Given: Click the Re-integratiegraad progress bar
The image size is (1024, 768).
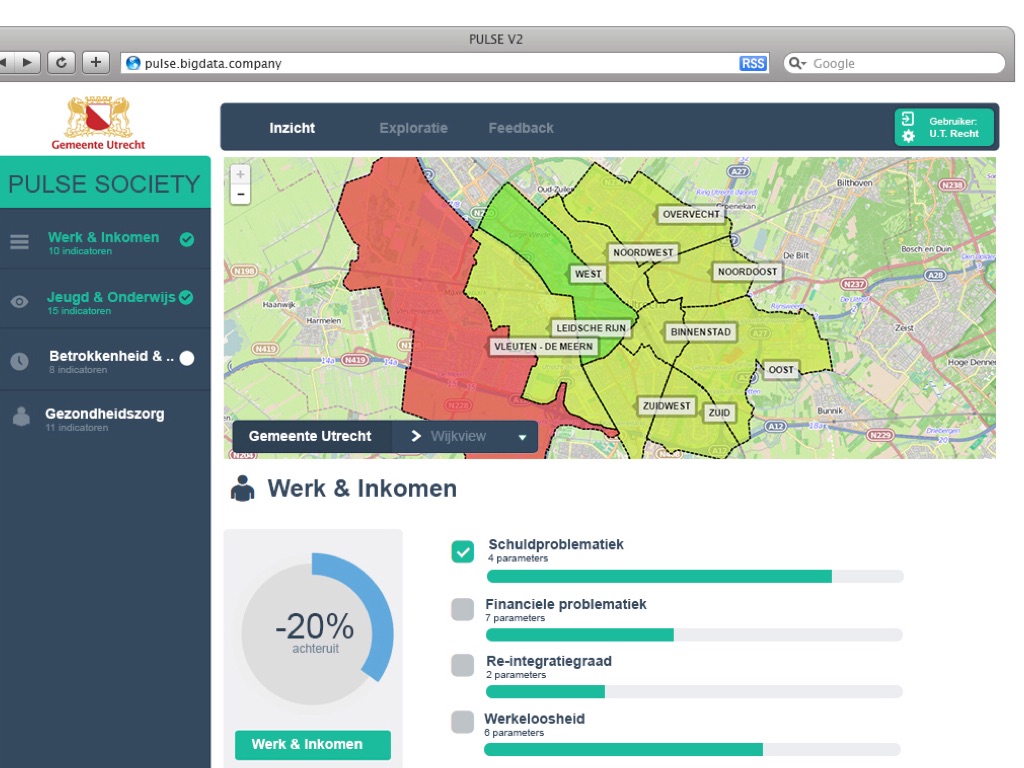Looking at the screenshot, I should pyautogui.click(x=694, y=692).
